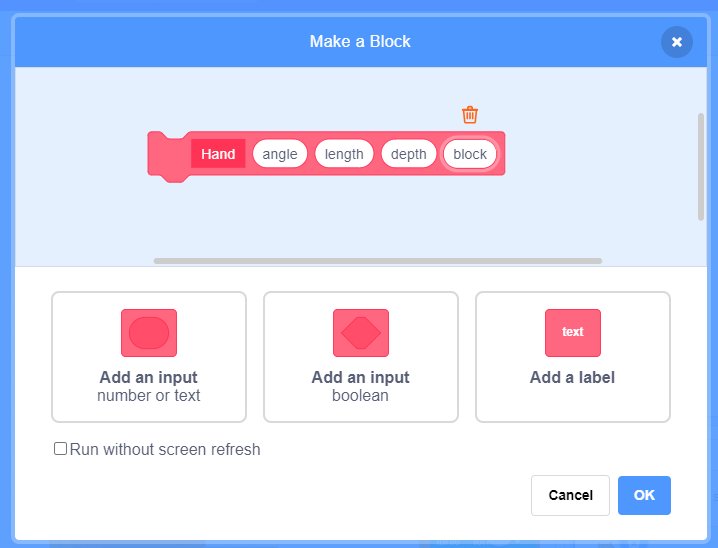Image resolution: width=718 pixels, height=548 pixels.
Task: Click the pink "text" label icon
Action: point(573,332)
